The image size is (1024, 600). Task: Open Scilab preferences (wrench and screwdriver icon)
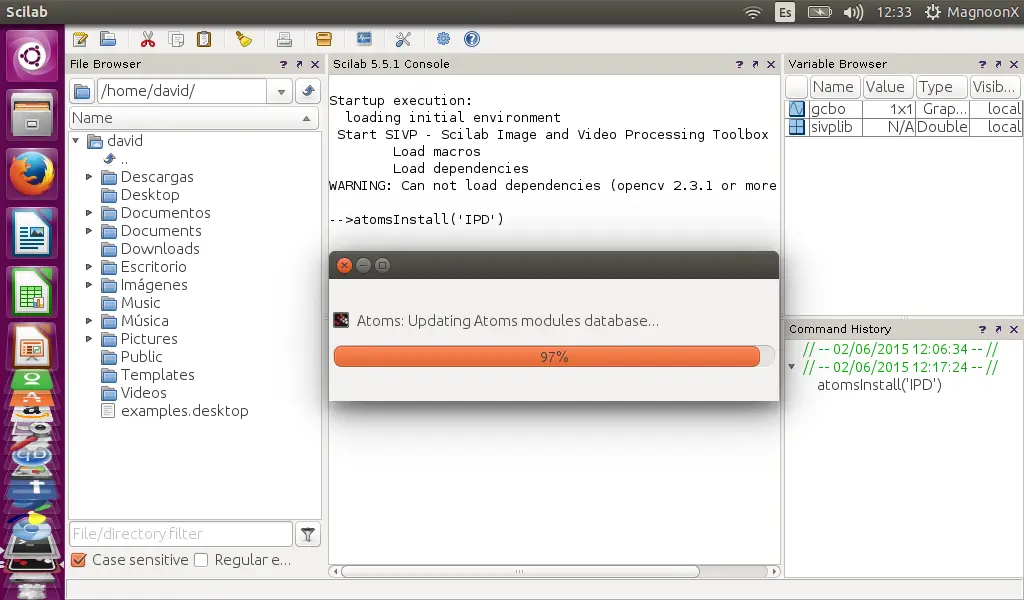(x=403, y=39)
